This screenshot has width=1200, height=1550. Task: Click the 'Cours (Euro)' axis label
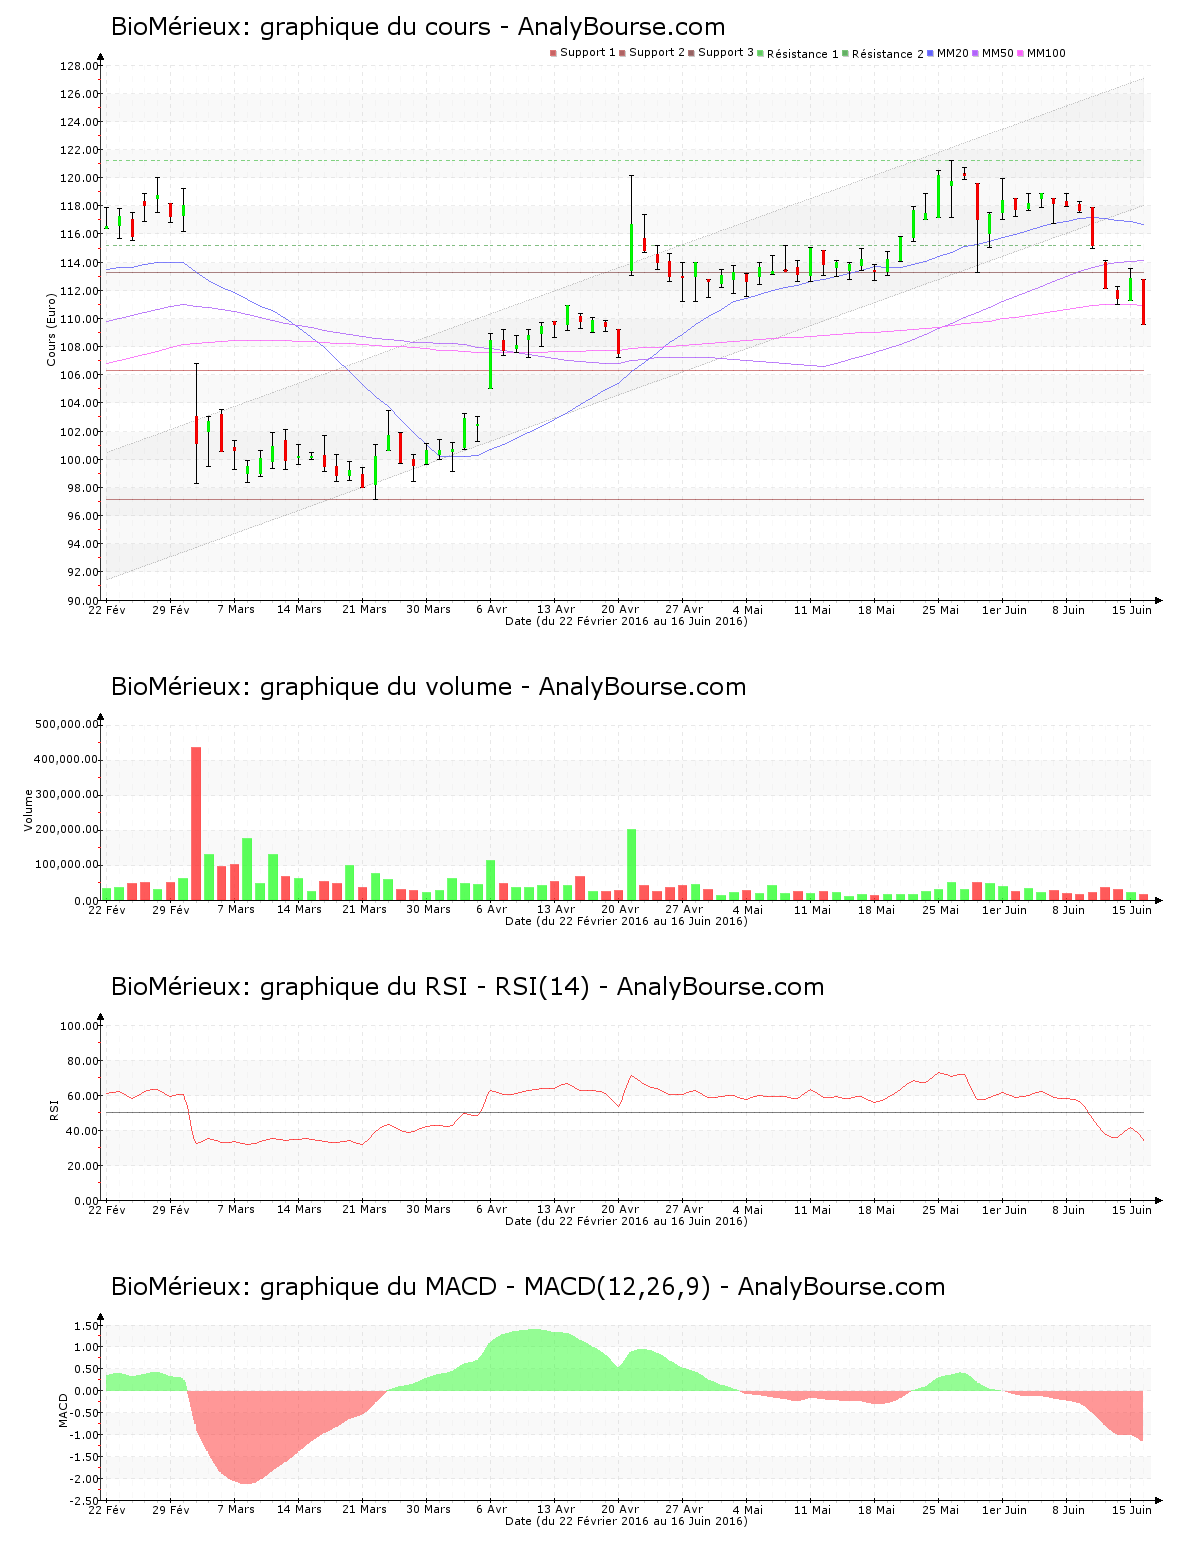(51, 329)
